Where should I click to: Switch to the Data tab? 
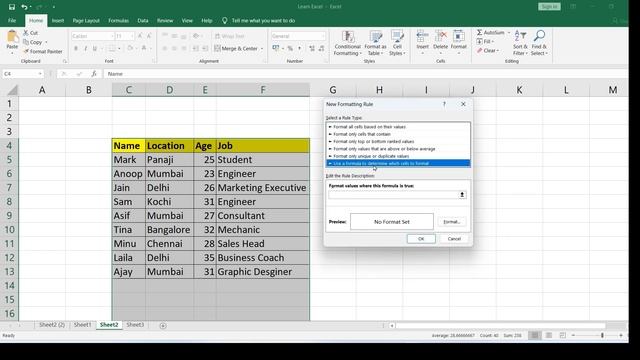(x=143, y=20)
